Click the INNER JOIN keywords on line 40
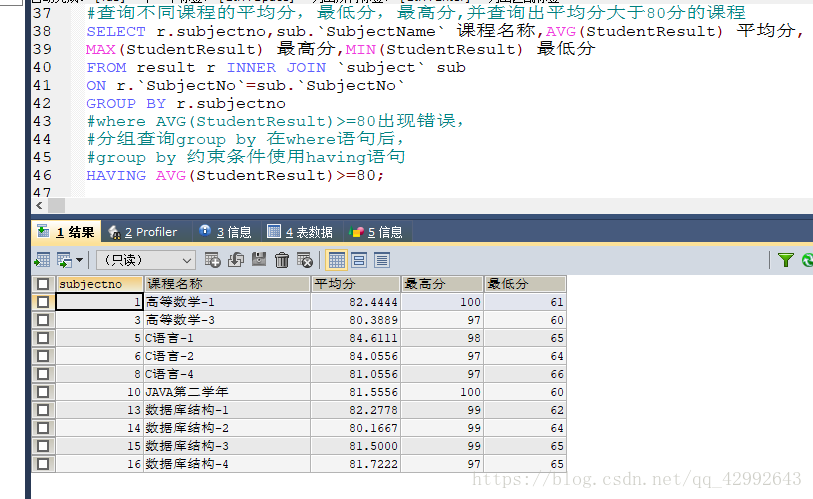 click(276, 68)
